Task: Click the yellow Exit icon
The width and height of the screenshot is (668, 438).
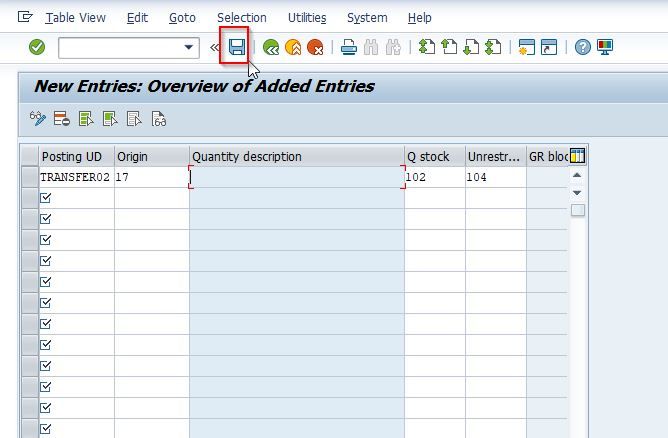Action: pyautogui.click(x=293, y=47)
